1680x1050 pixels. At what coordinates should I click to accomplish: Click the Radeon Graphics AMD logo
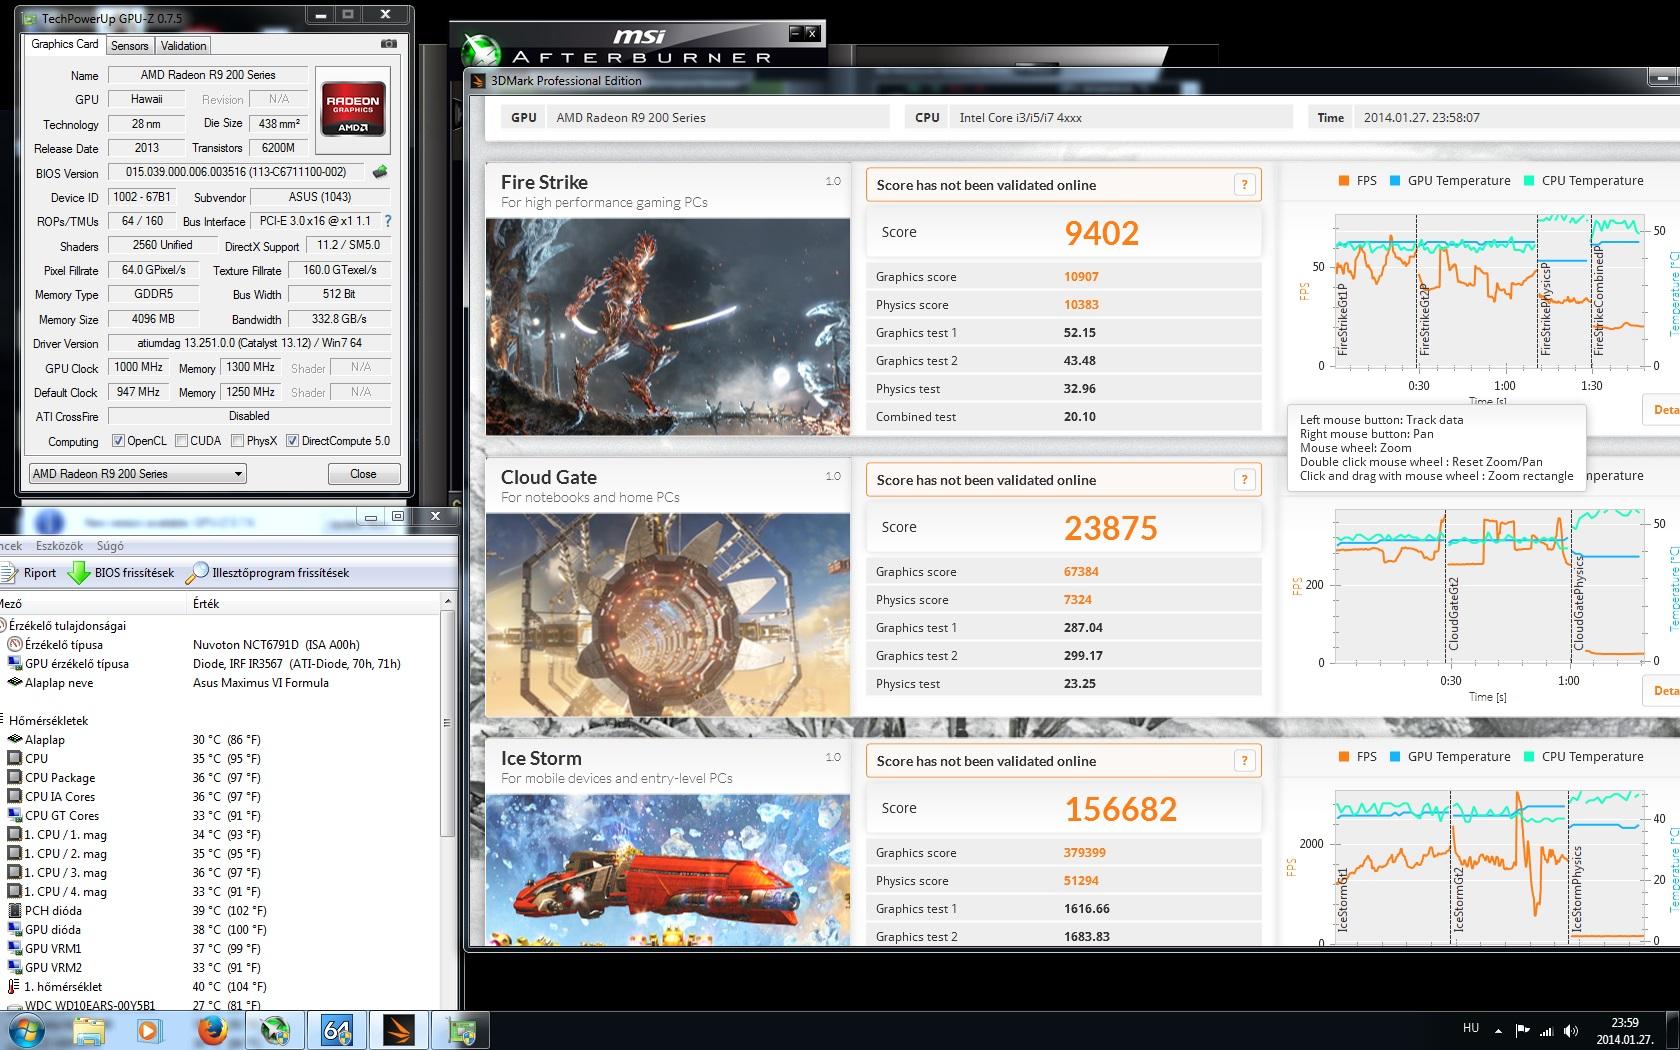click(353, 108)
